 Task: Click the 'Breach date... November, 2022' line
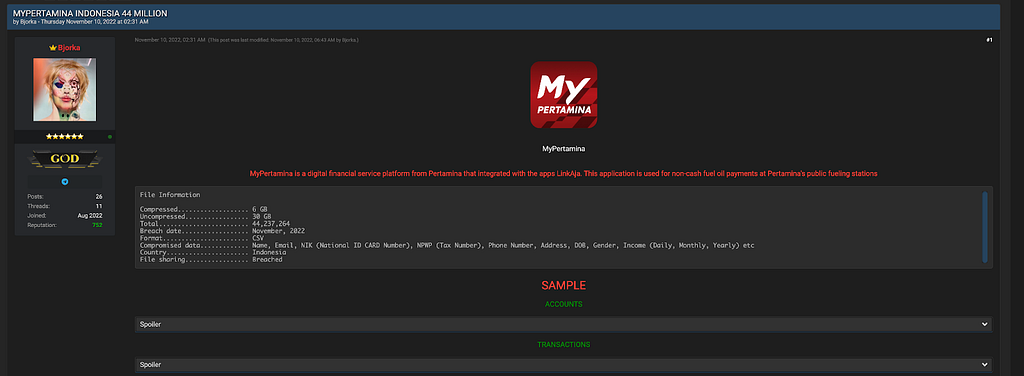pos(223,230)
